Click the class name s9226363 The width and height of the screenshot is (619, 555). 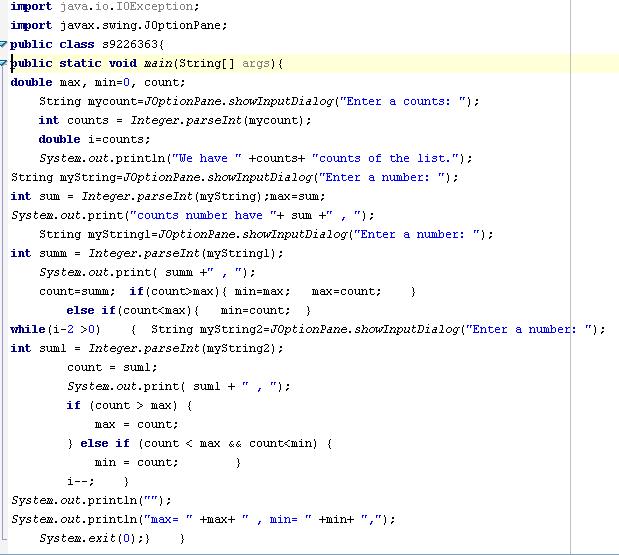click(130, 44)
